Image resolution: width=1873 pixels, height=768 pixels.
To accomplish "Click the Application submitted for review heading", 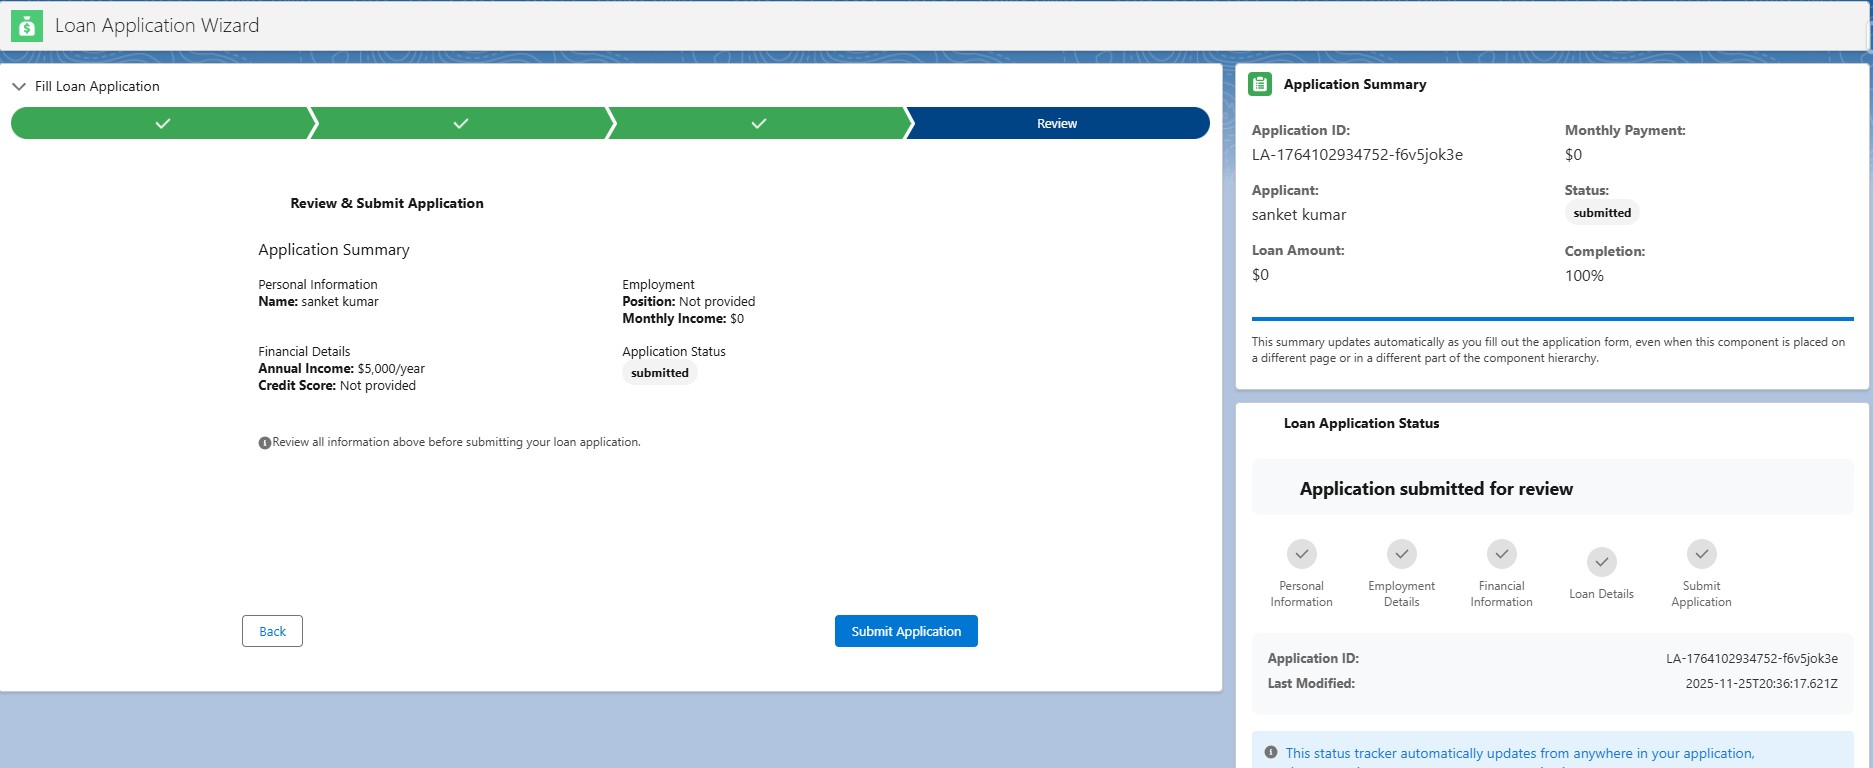I will (1436, 489).
